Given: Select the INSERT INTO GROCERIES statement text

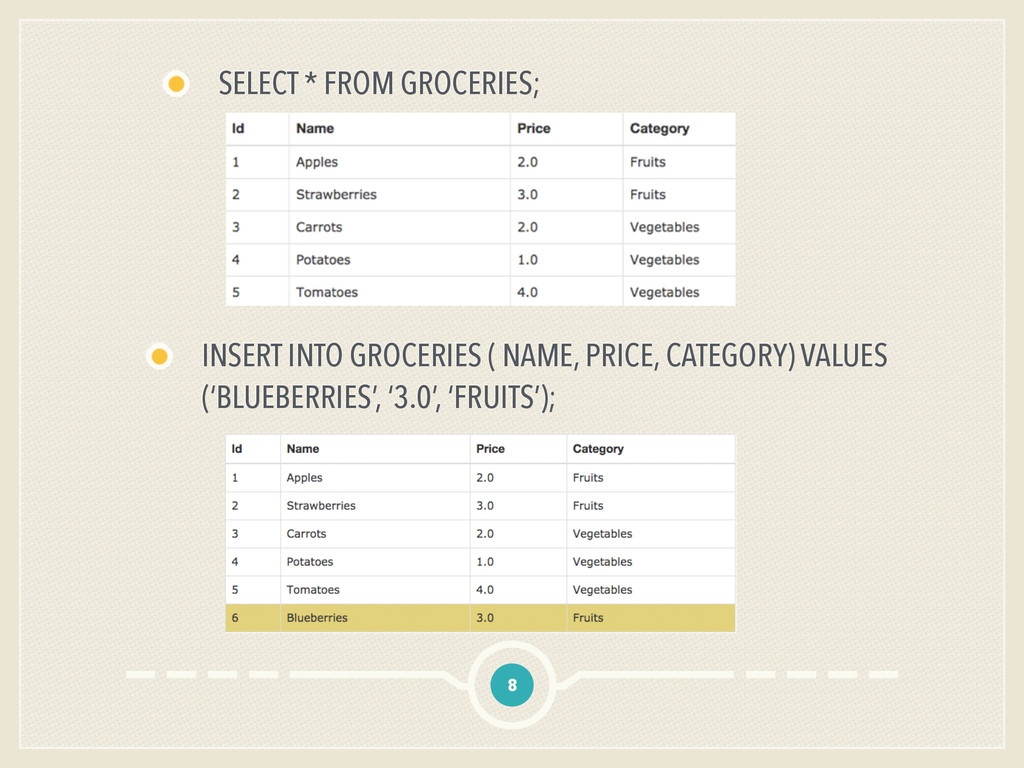Looking at the screenshot, I should coord(544,377).
